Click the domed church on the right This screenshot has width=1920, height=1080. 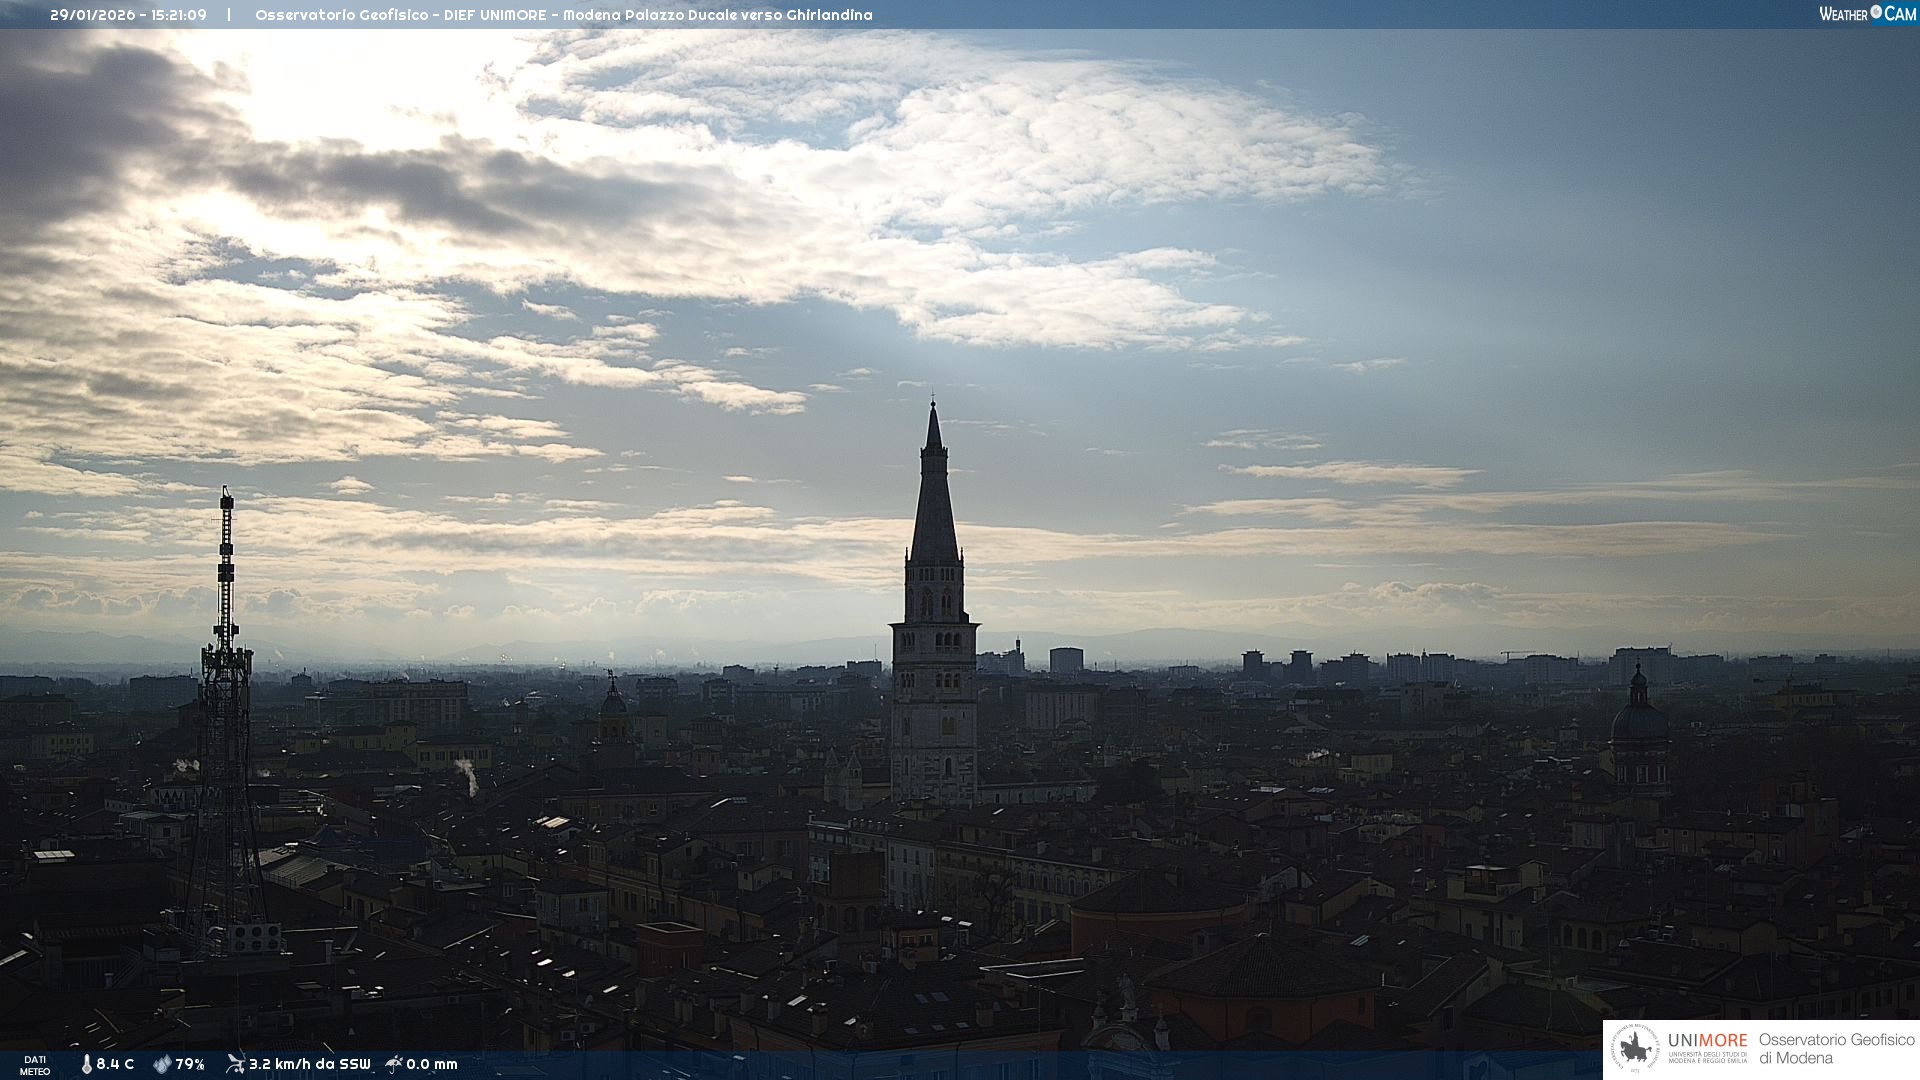(x=1639, y=722)
